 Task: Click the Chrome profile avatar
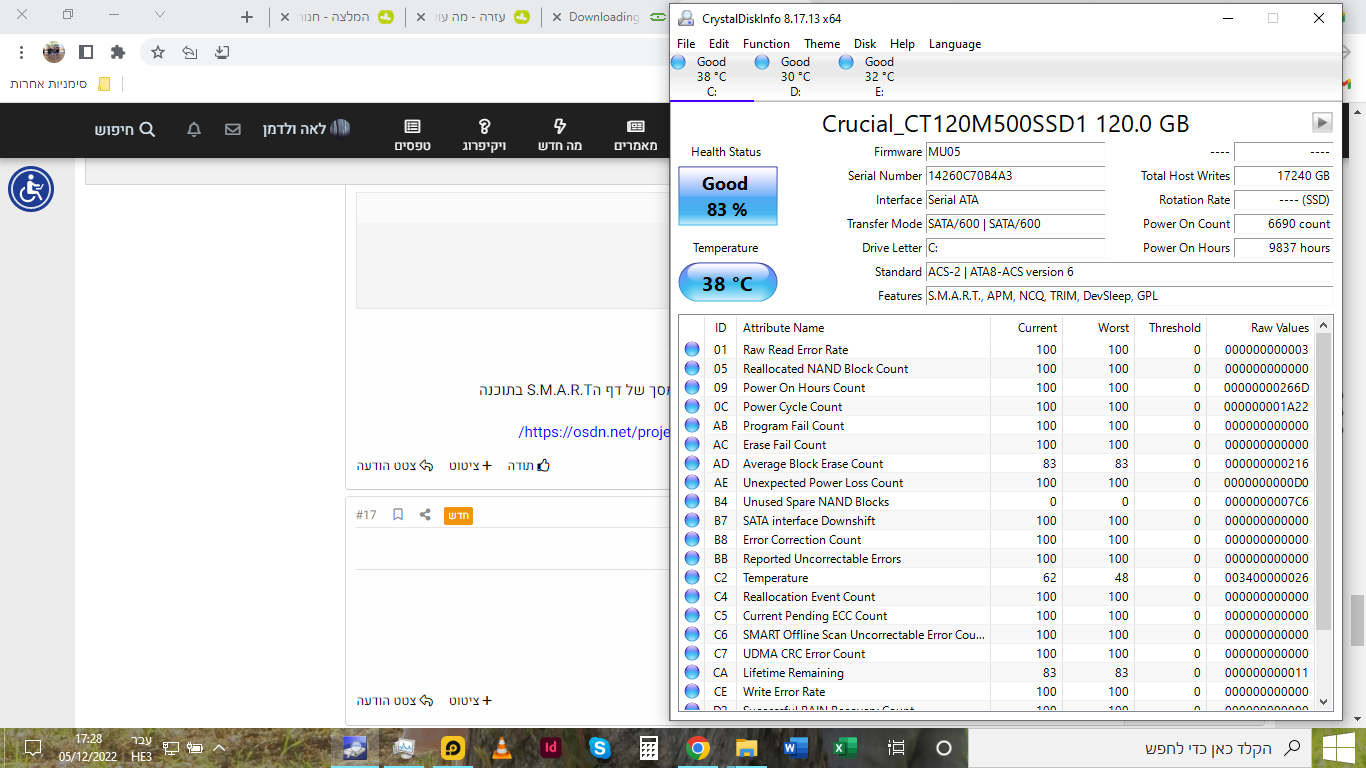(54, 52)
